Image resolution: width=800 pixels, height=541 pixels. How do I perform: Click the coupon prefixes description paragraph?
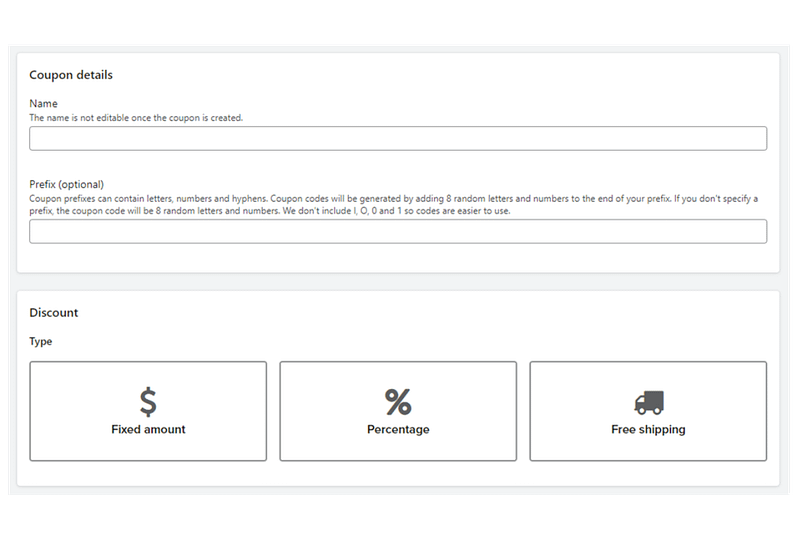[x=393, y=205]
